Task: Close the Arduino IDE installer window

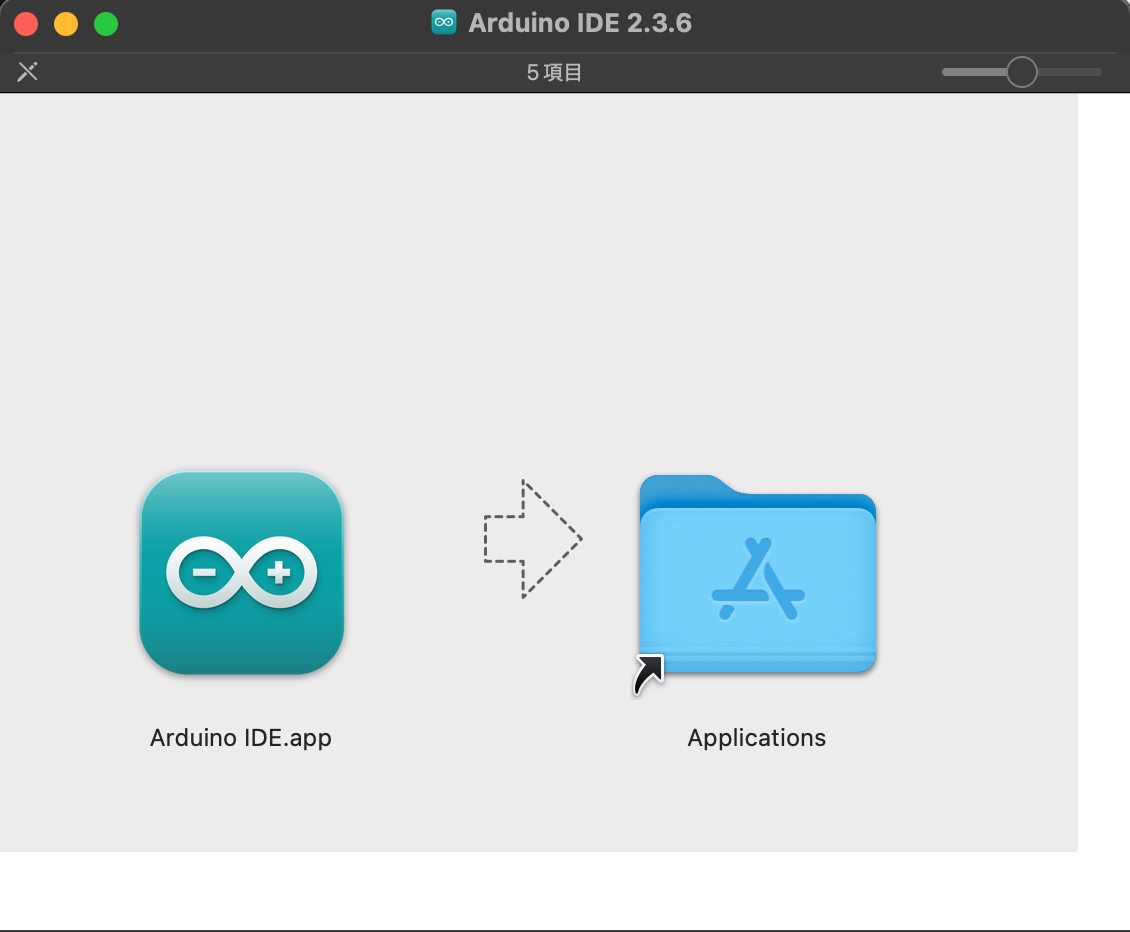Action: coord(26,24)
